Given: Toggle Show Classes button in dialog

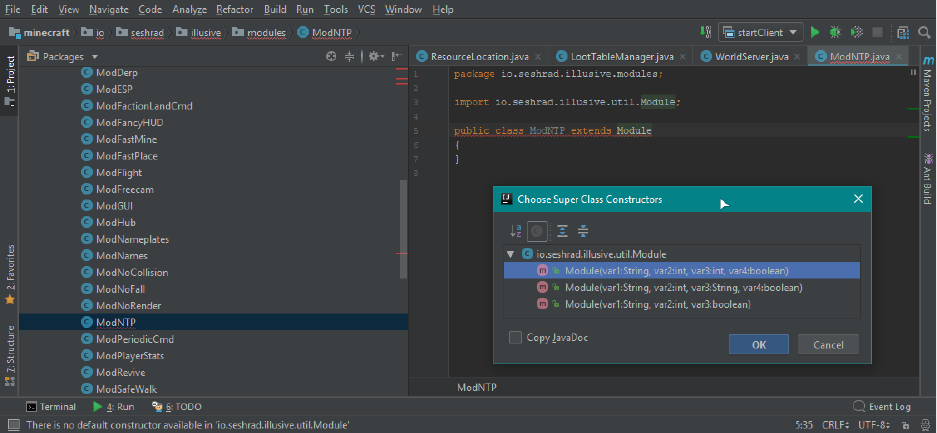Looking at the screenshot, I should pos(538,230).
